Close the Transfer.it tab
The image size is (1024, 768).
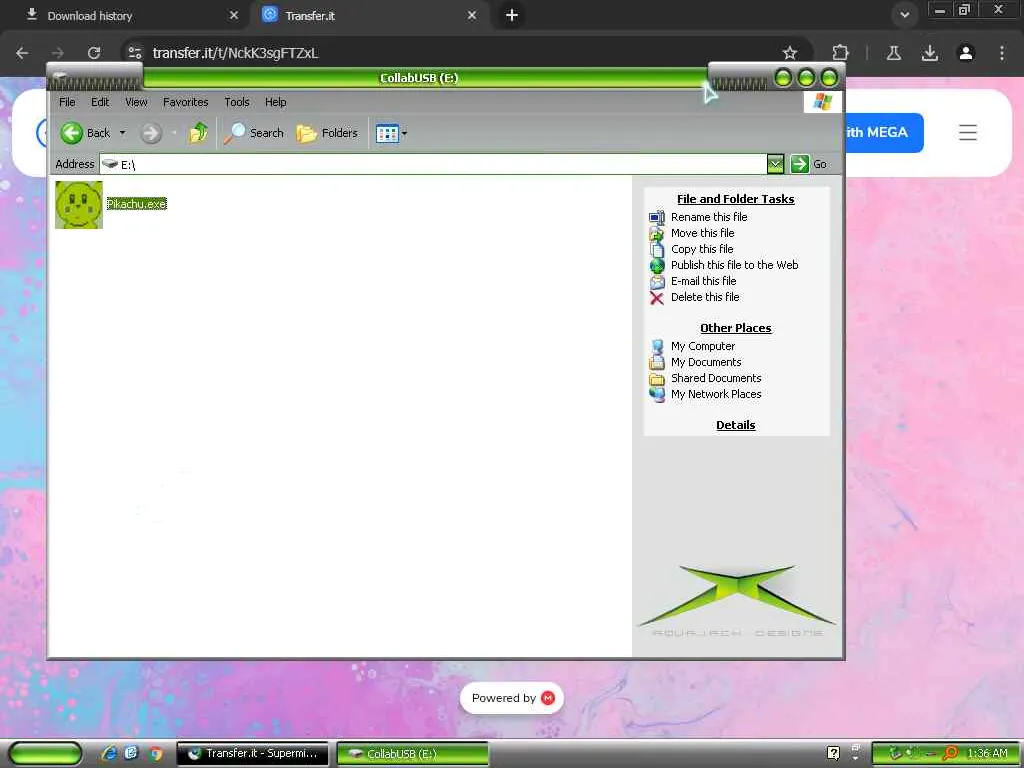[472, 15]
